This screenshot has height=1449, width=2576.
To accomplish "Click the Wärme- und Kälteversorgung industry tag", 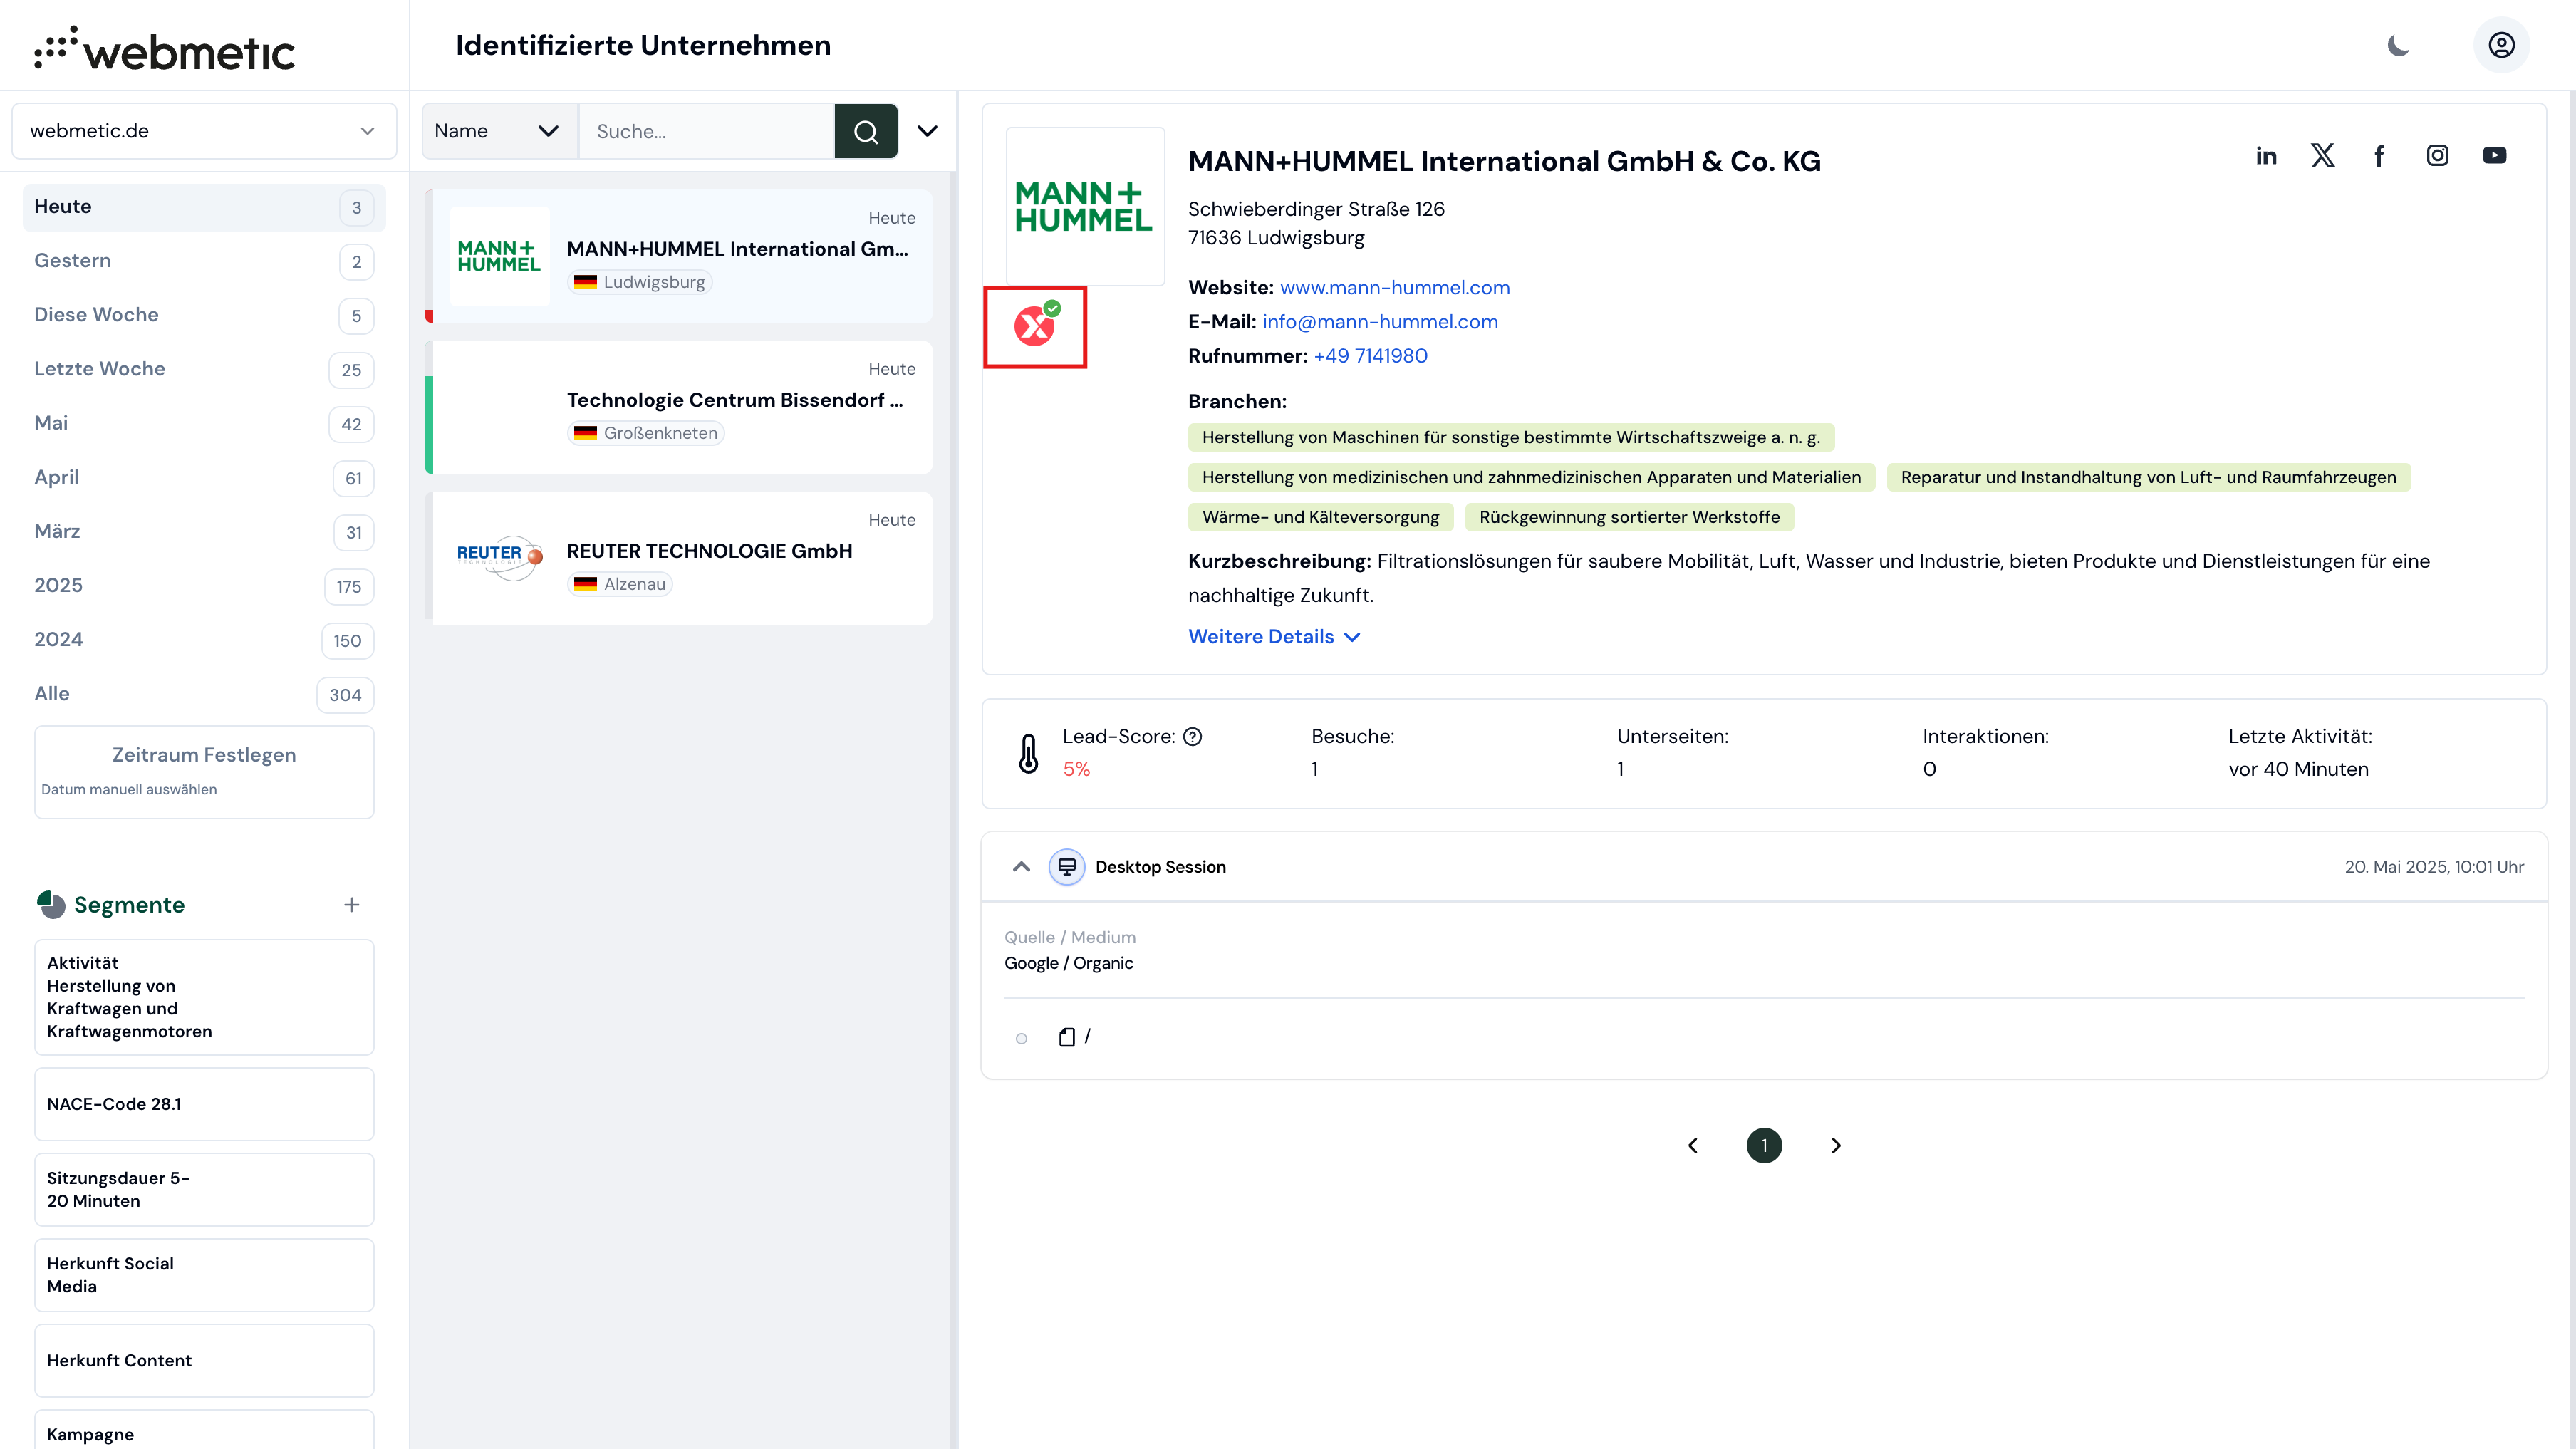I will pyautogui.click(x=1320, y=517).
